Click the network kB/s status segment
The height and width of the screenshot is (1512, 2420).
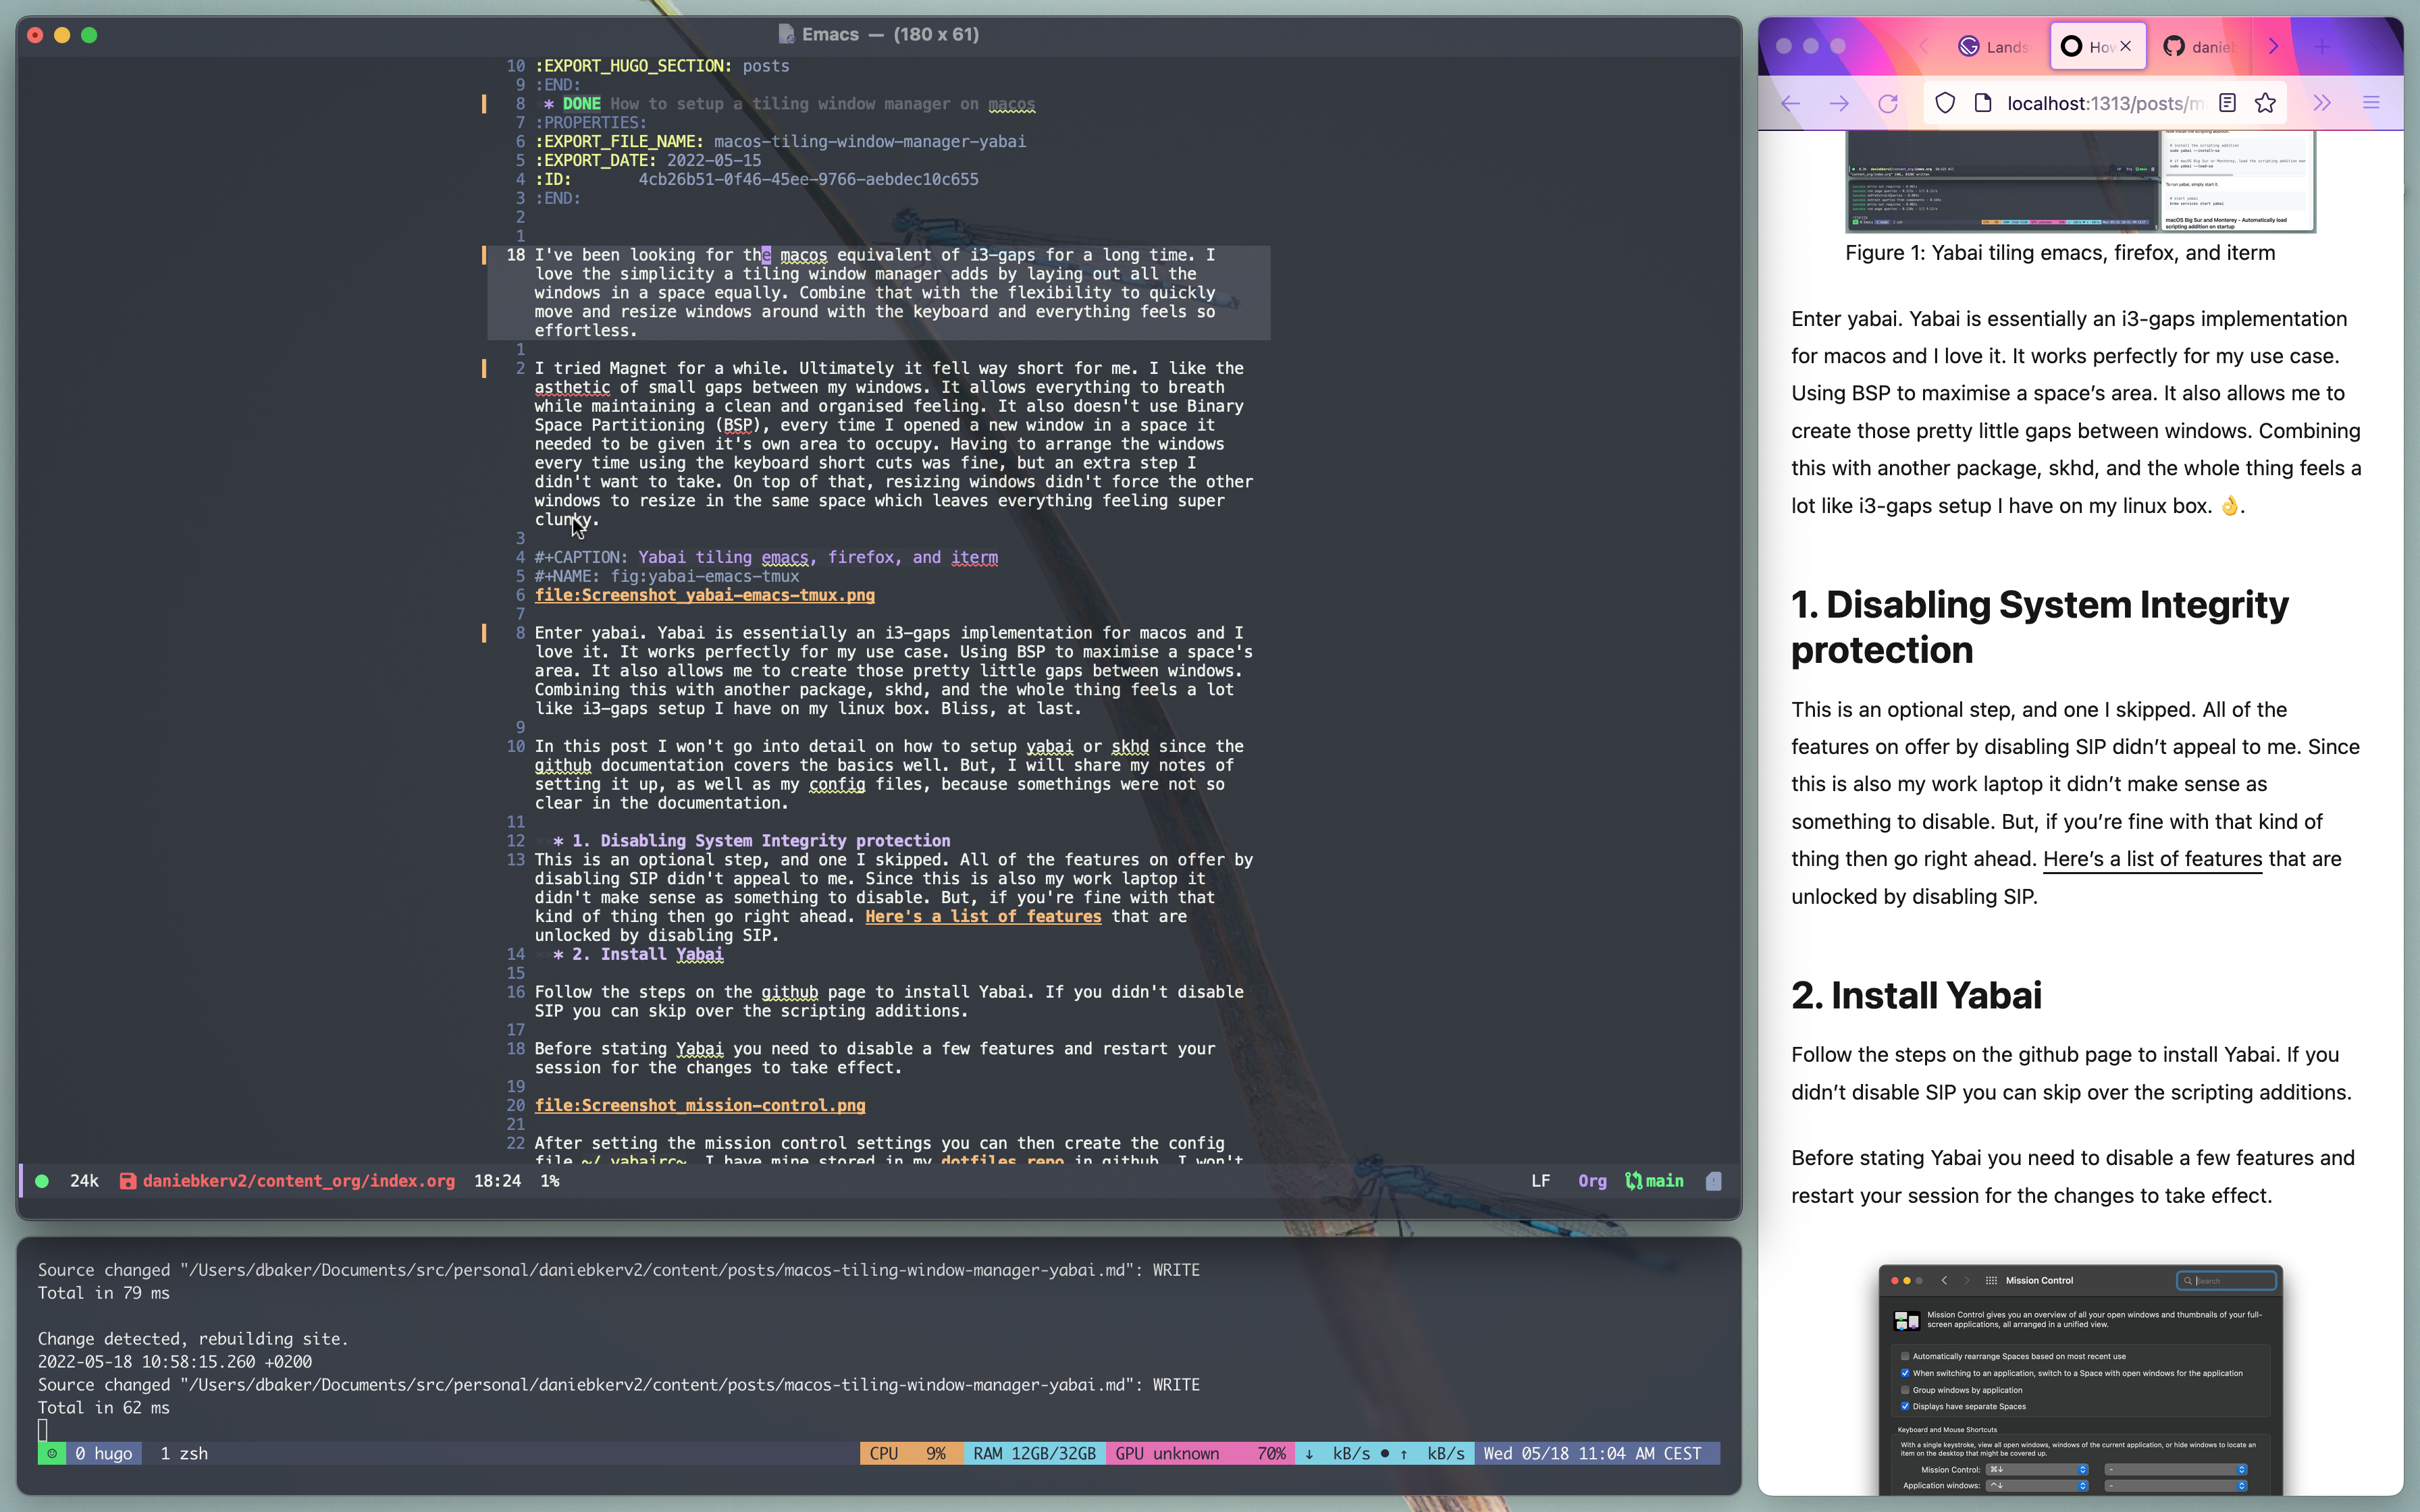tap(1385, 1453)
